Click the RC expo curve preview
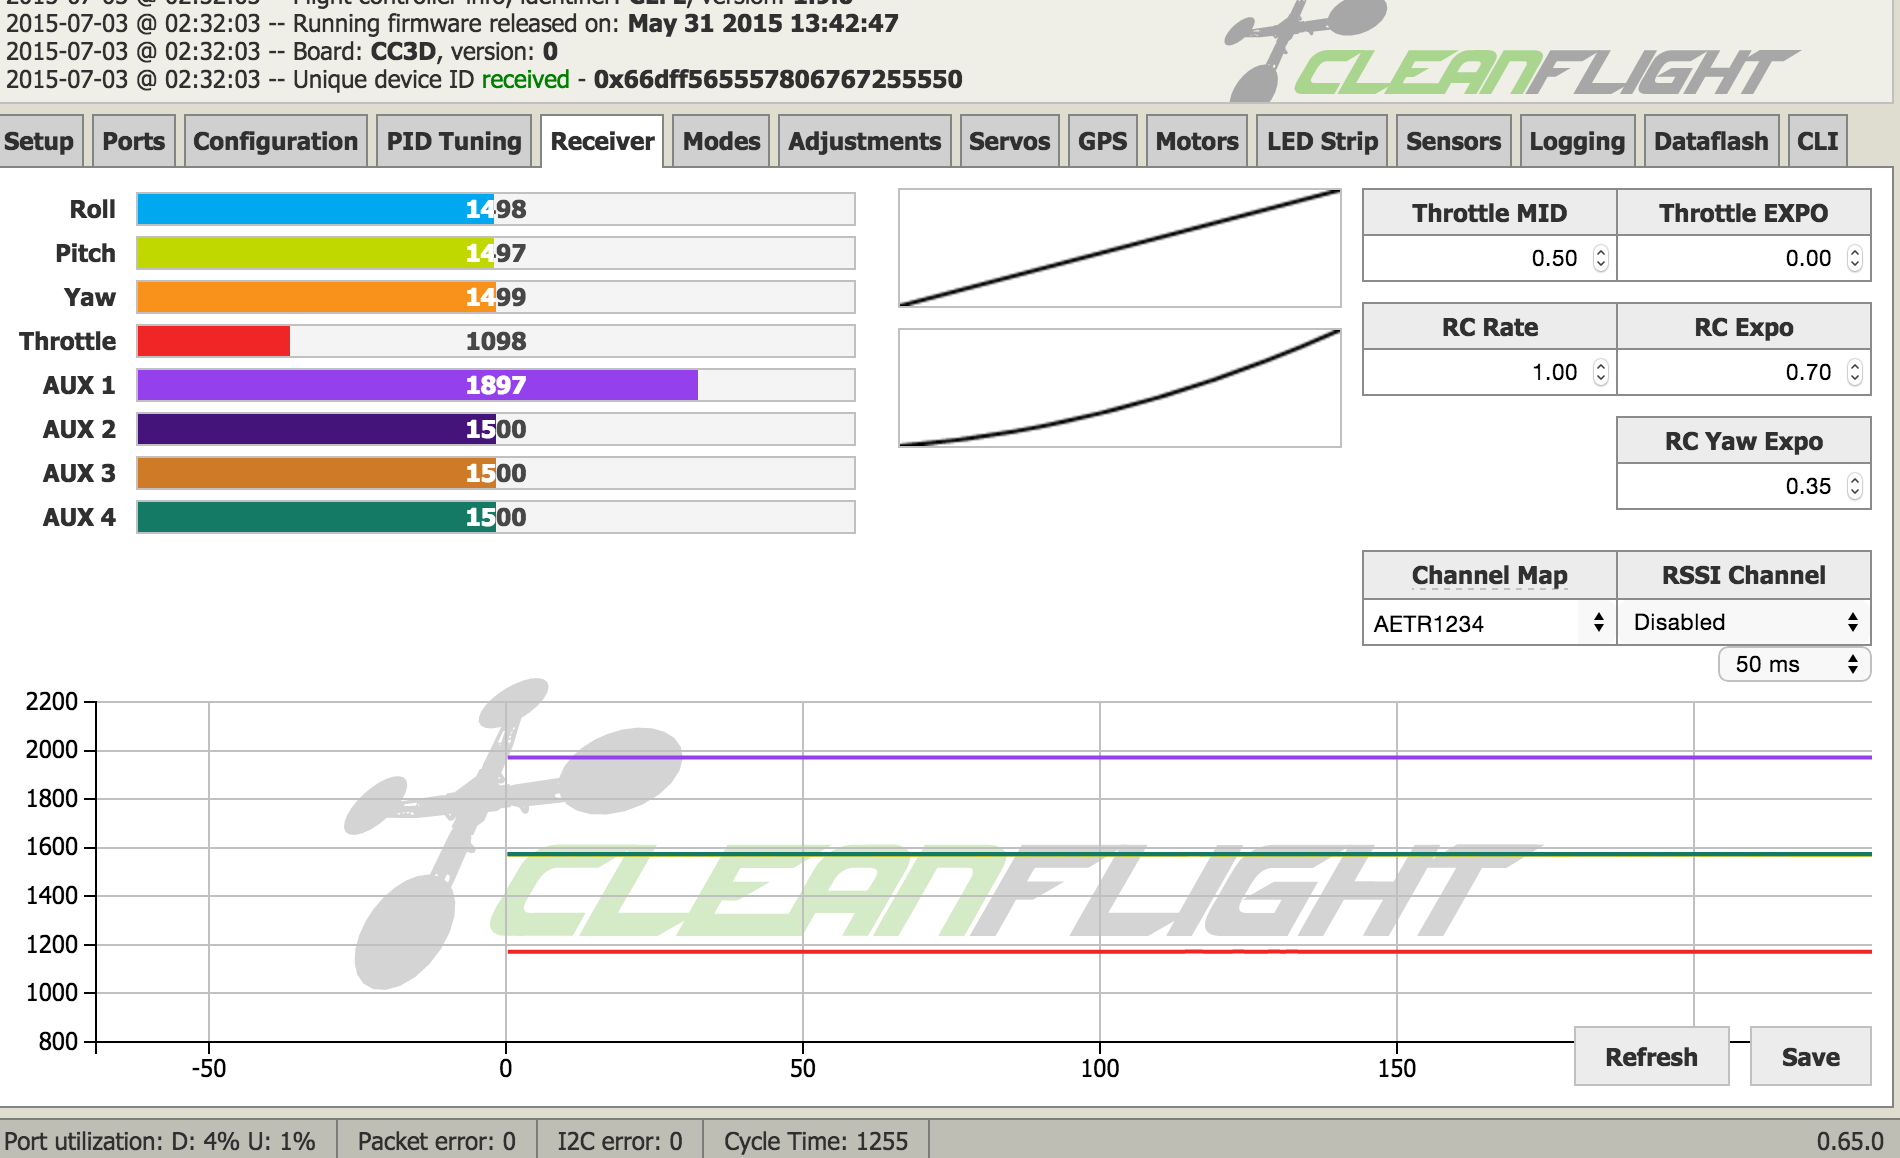 pyautogui.click(x=1120, y=388)
